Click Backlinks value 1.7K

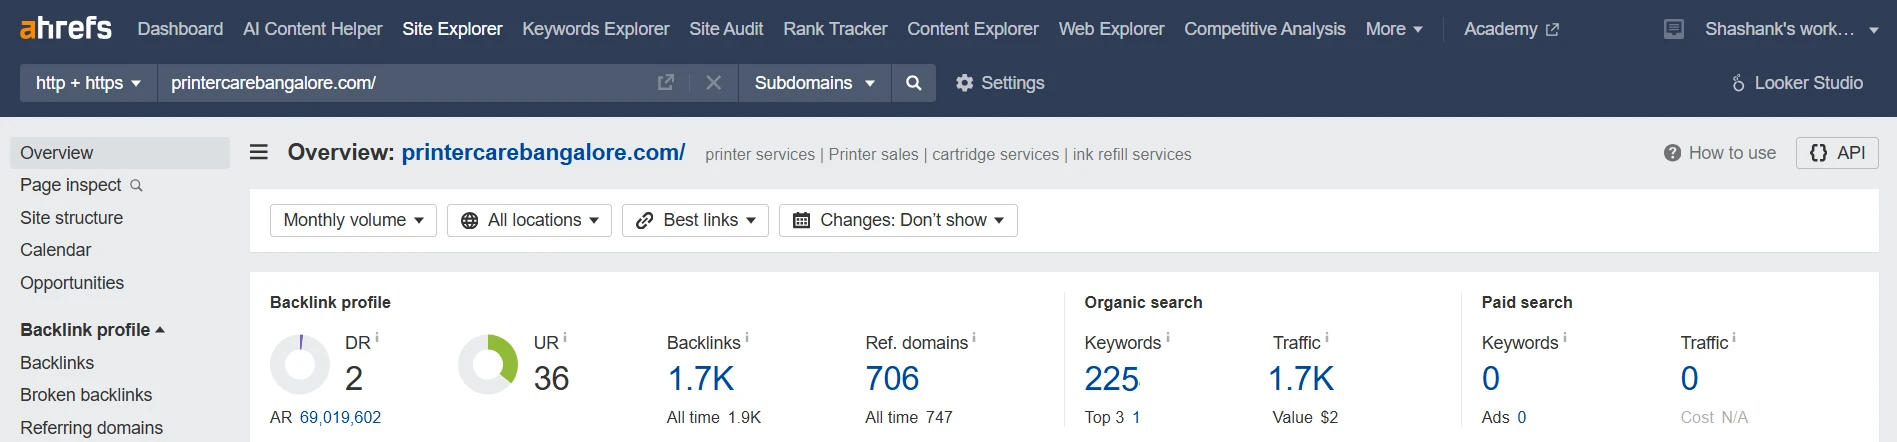click(x=701, y=378)
